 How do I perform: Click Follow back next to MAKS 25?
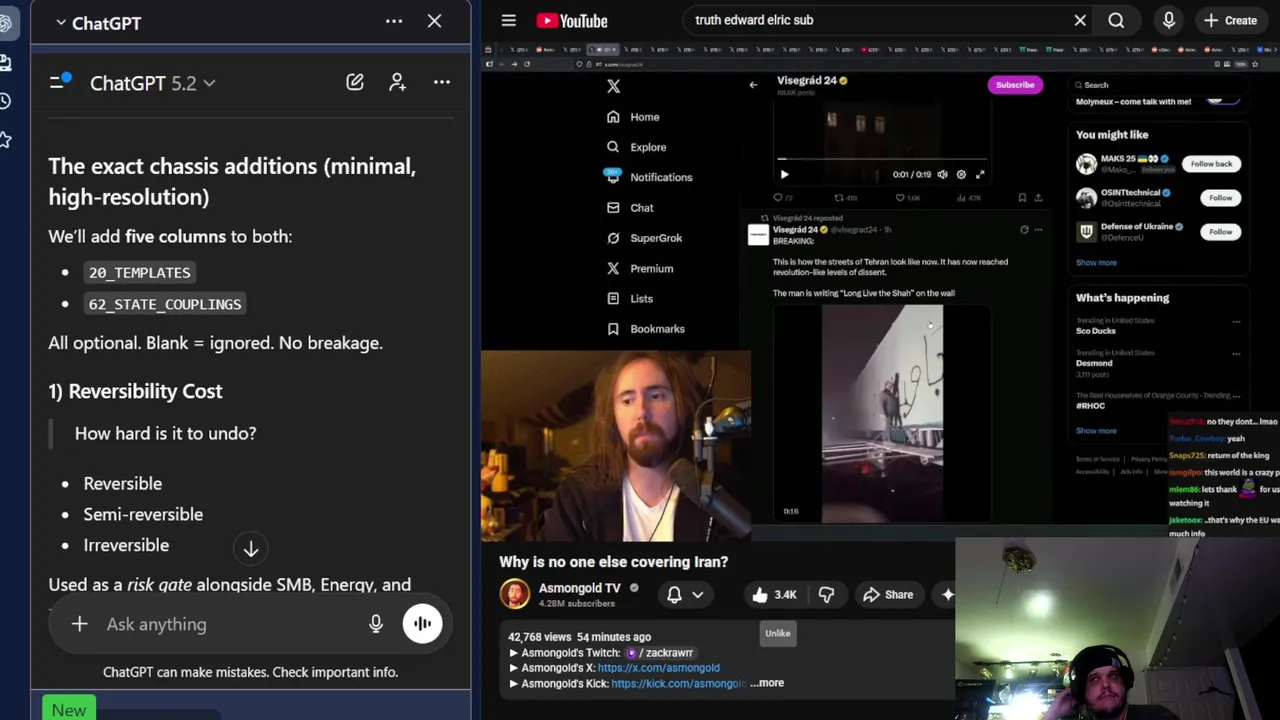coord(1211,164)
